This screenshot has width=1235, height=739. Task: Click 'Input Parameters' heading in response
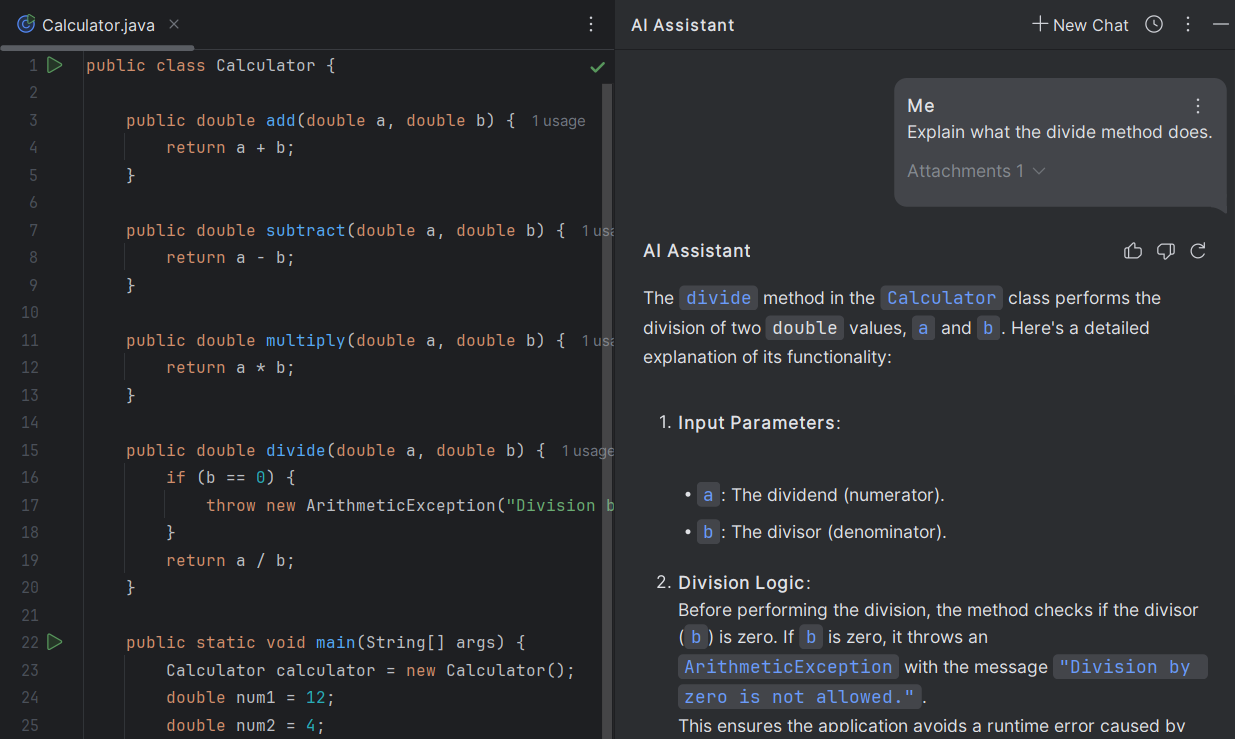pyautogui.click(x=756, y=423)
